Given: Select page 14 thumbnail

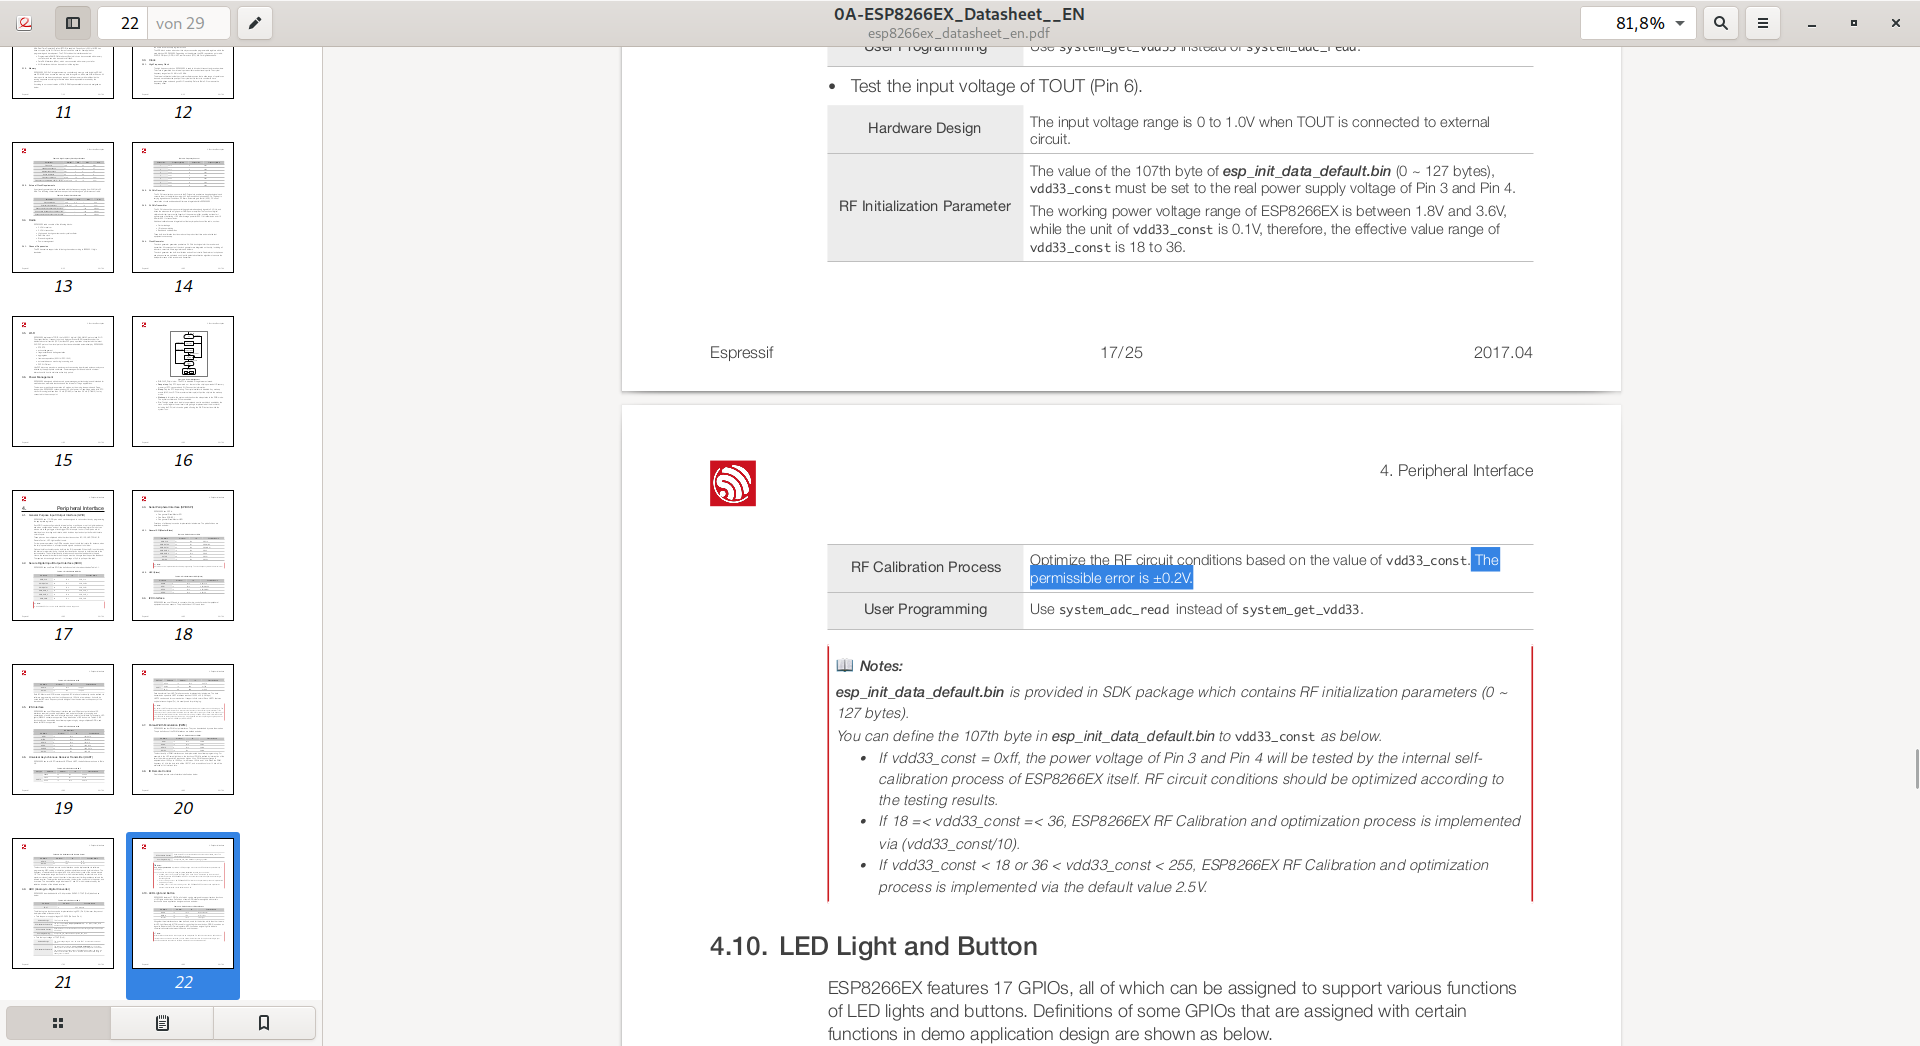Looking at the screenshot, I should [x=183, y=207].
